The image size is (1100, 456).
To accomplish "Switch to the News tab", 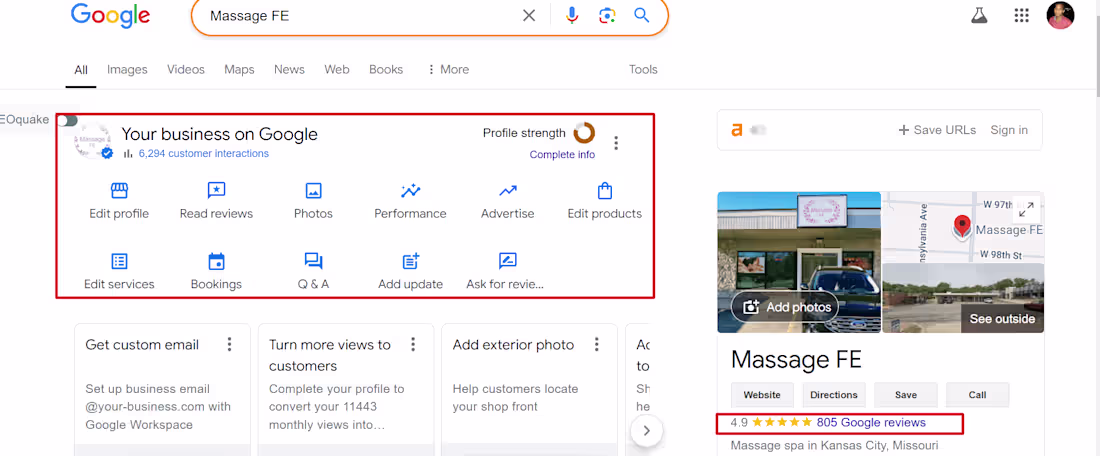I will click(x=289, y=69).
